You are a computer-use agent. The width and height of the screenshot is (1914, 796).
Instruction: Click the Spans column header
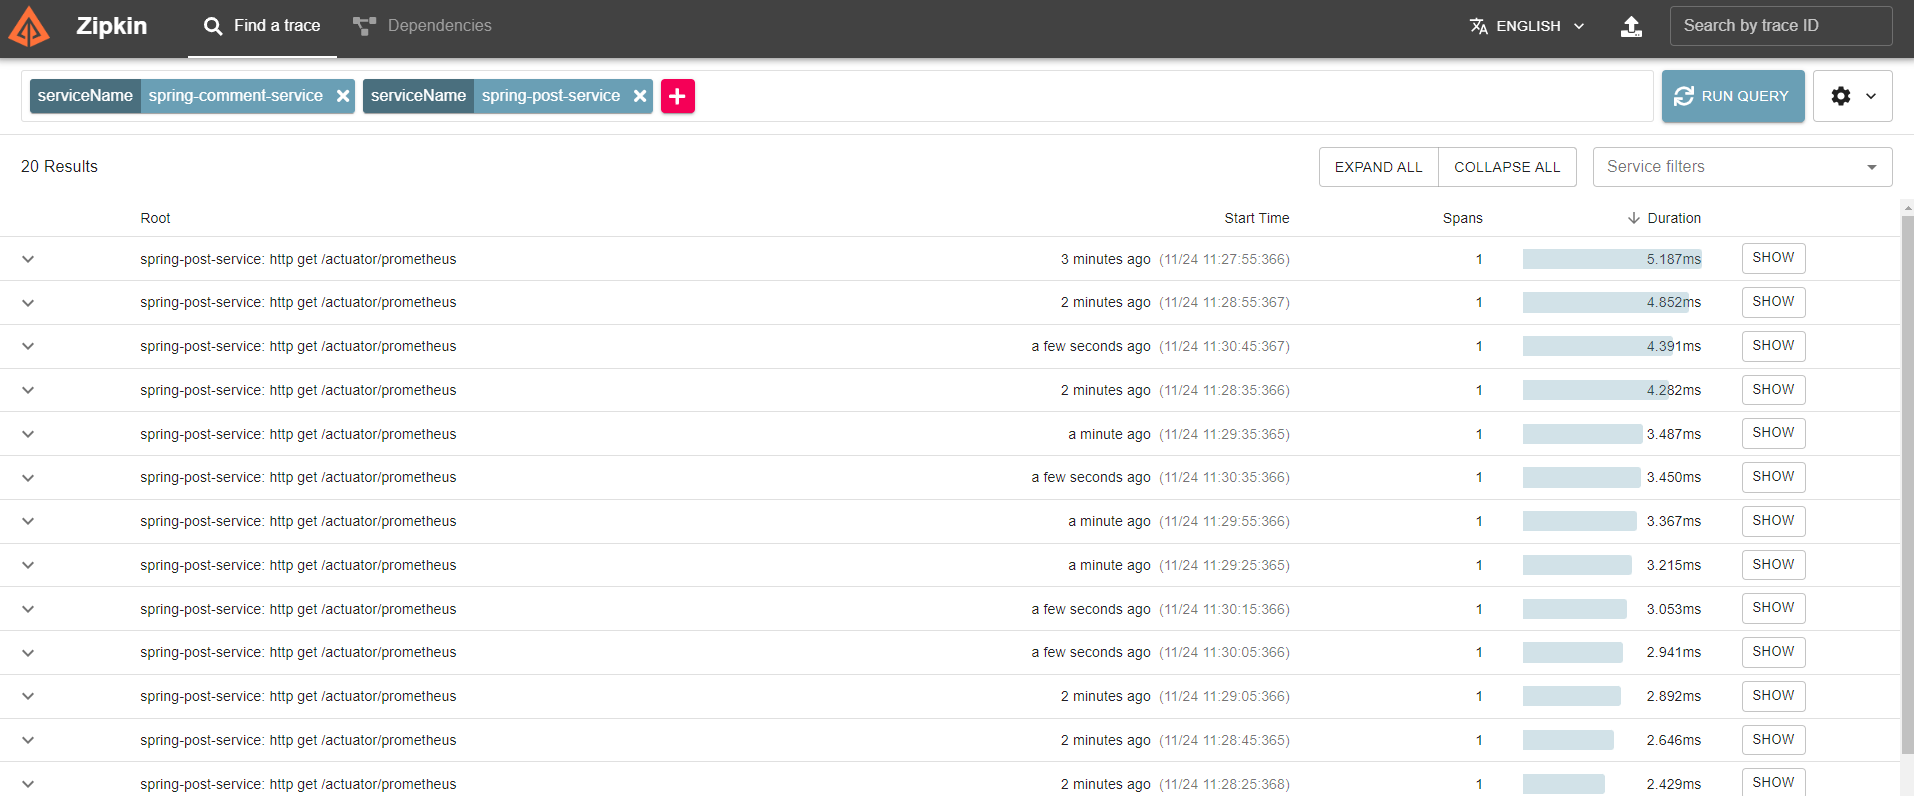[x=1462, y=218]
